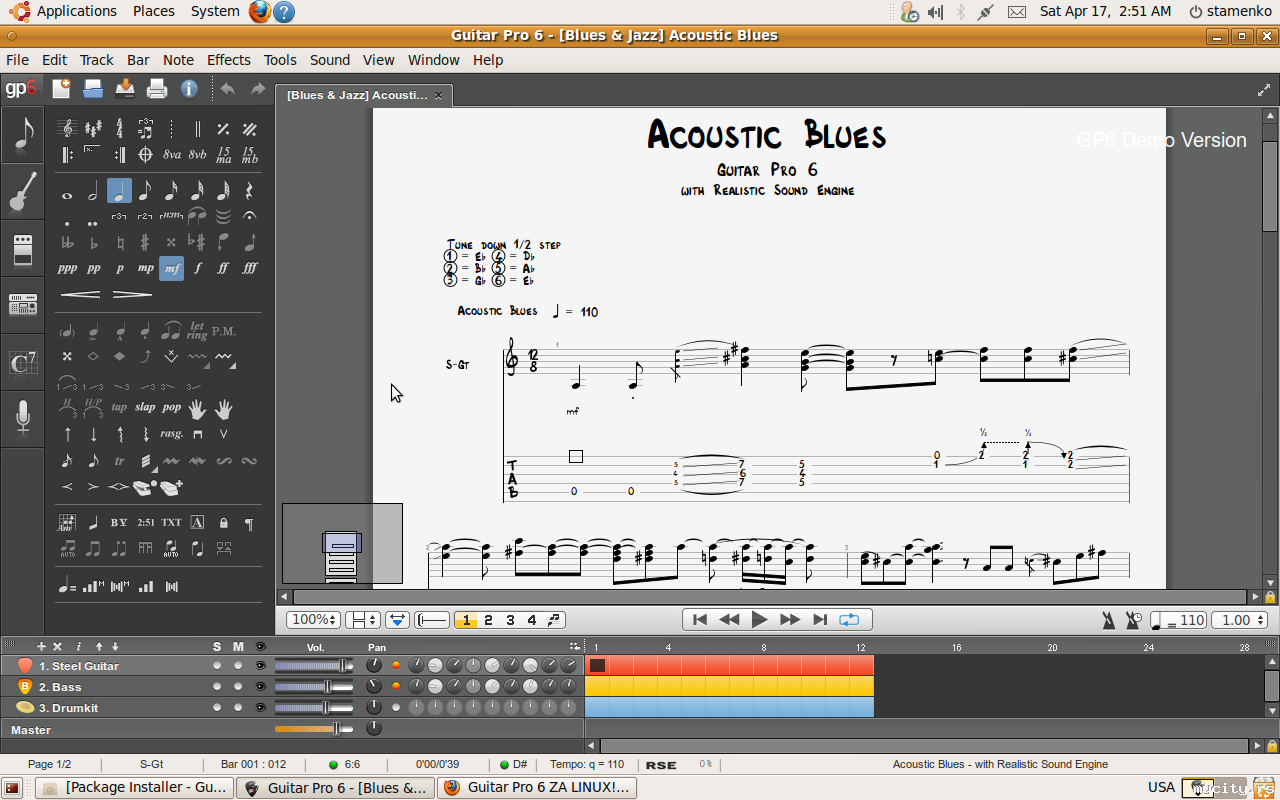The image size is (1280, 800).
Task: Apply the pop technique
Action: click(172, 407)
